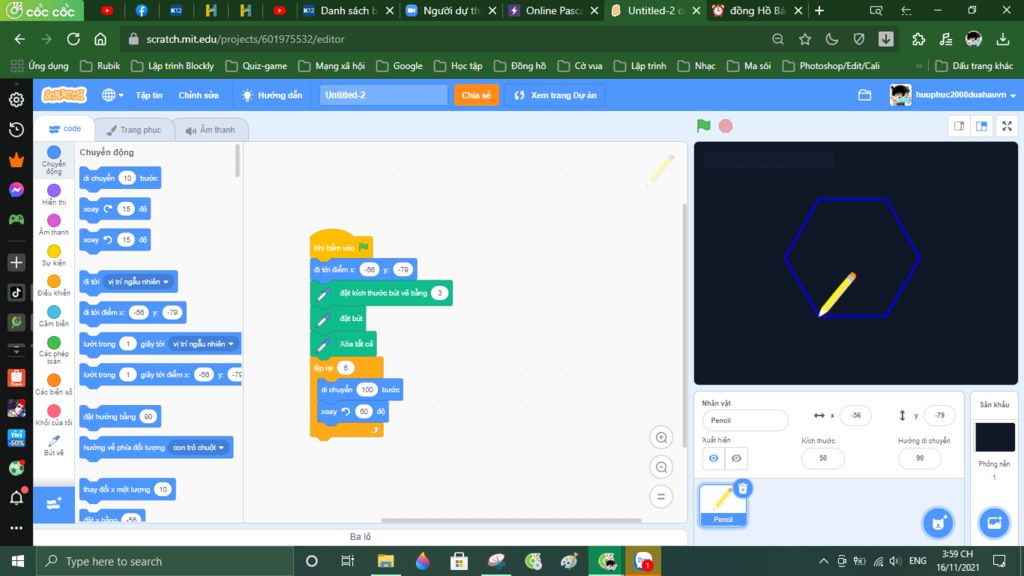Click the di chuyển 10 bước palette block
1024x576 pixels.
coord(120,178)
